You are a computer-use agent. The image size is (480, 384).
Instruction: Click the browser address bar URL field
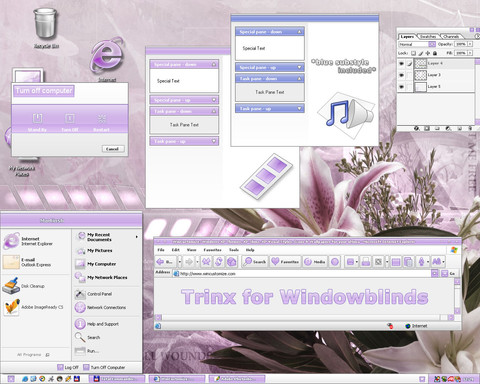pos(302,274)
